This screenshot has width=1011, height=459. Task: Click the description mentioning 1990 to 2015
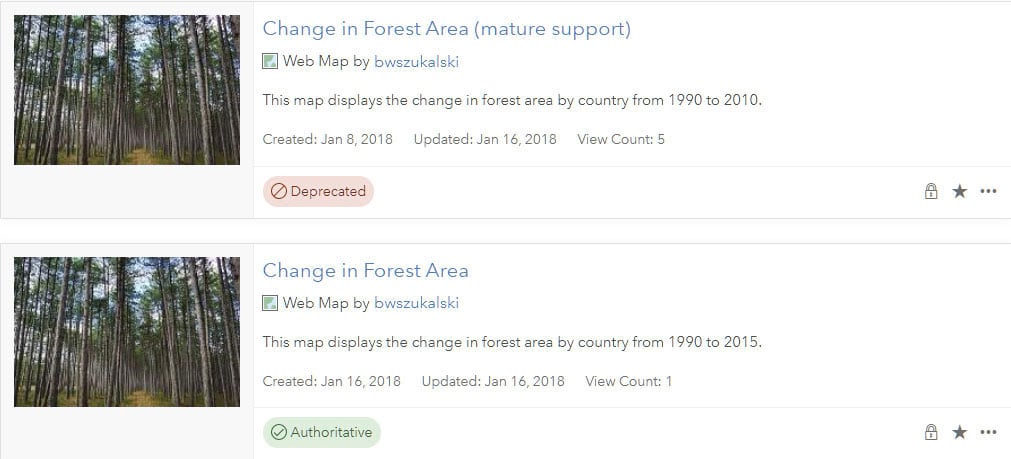512,342
